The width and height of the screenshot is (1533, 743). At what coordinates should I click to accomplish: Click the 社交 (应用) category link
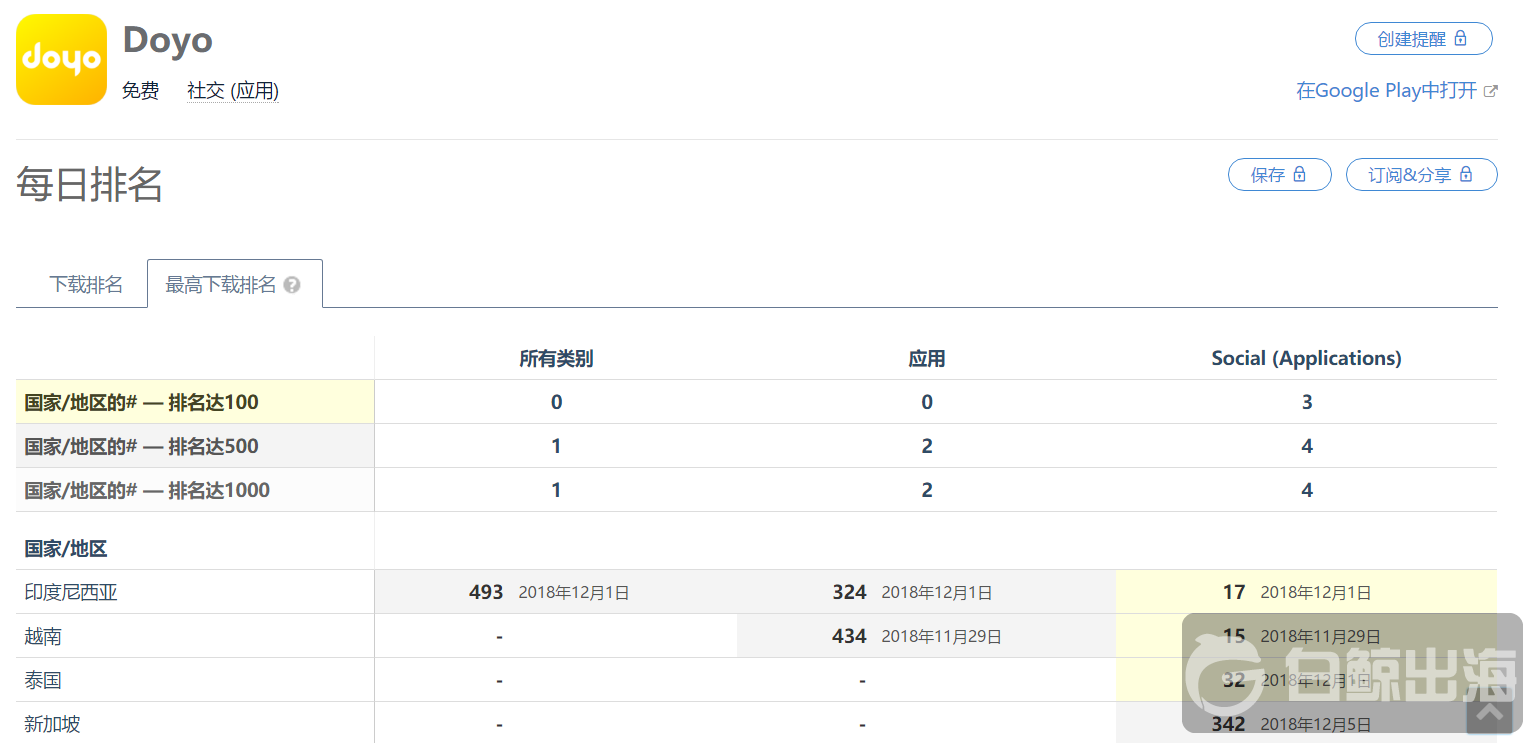click(233, 91)
